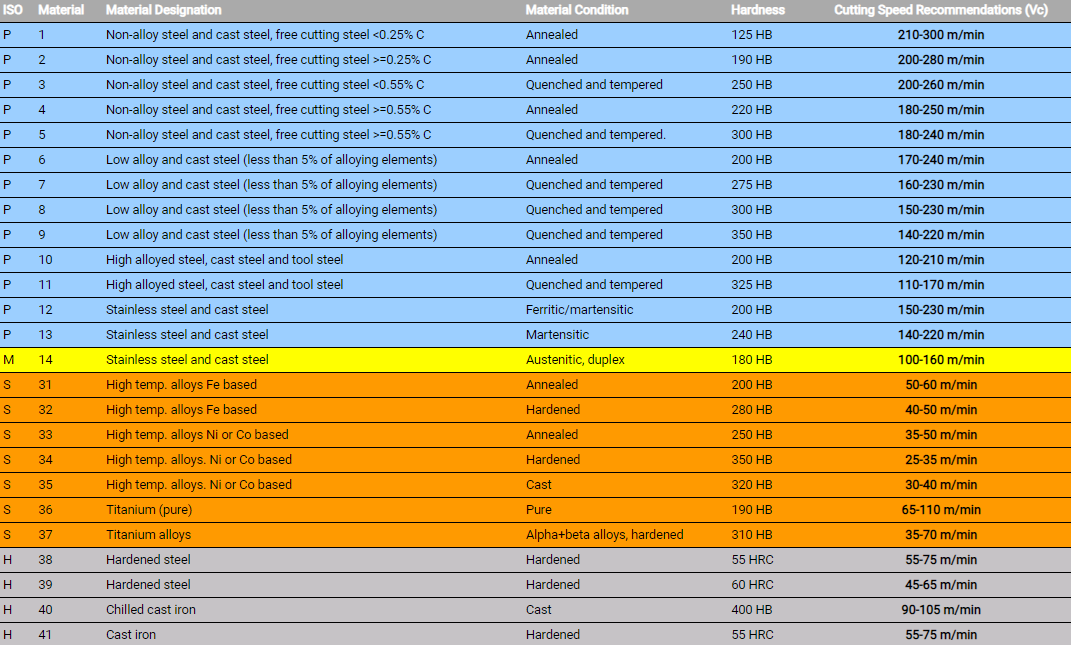Image resolution: width=1071 pixels, height=645 pixels.
Task: Select the '100-160 m/min' cell in yellow row
Action: (x=941, y=360)
